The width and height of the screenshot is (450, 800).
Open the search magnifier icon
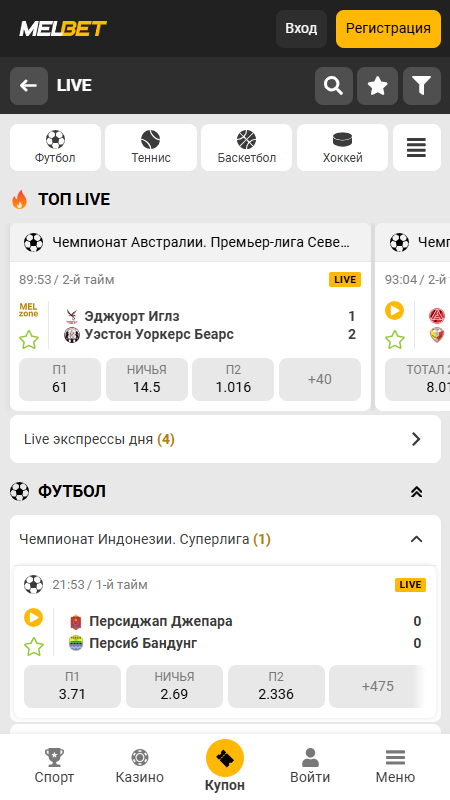[x=334, y=86]
